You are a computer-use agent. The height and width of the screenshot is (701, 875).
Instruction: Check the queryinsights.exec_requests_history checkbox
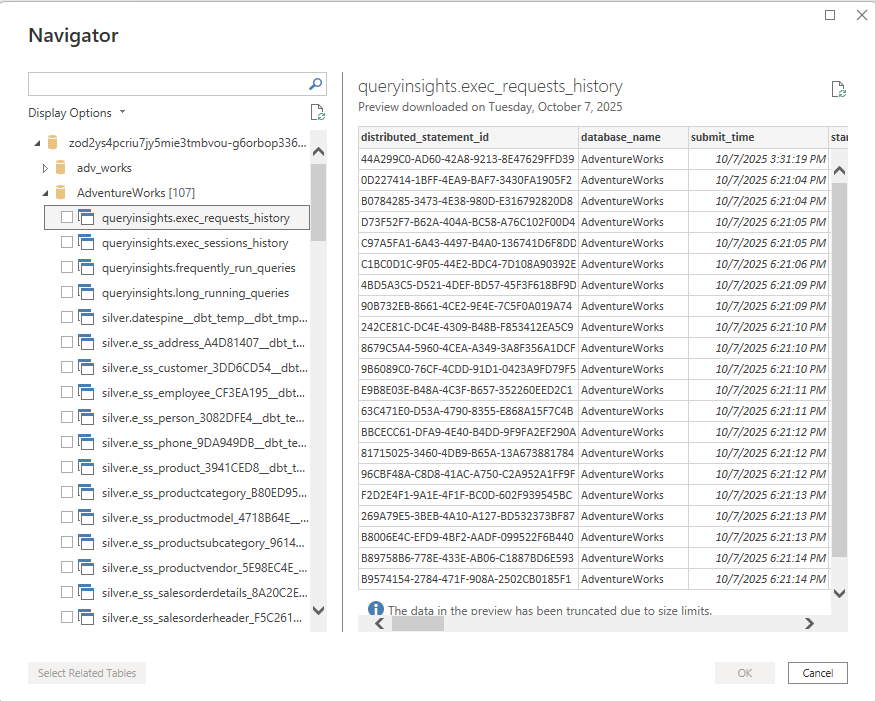[x=67, y=218]
